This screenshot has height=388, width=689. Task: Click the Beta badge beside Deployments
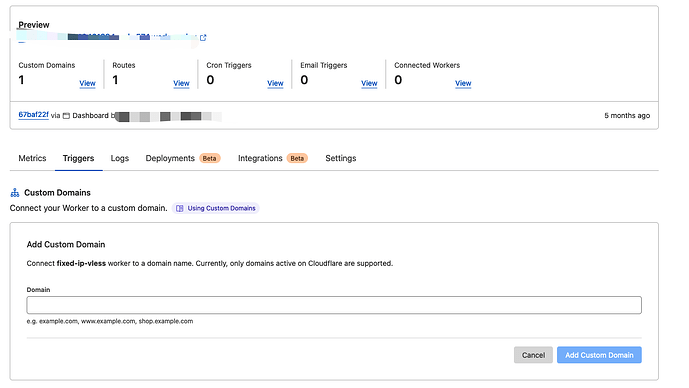tap(210, 158)
